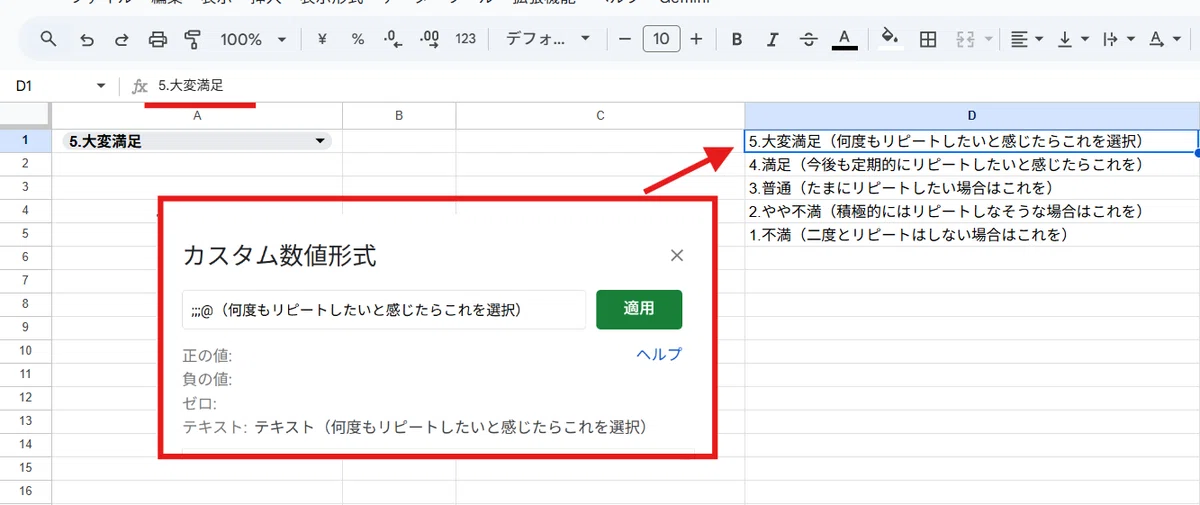
Task: Decrease font size with minus button
Action: click(x=625, y=40)
